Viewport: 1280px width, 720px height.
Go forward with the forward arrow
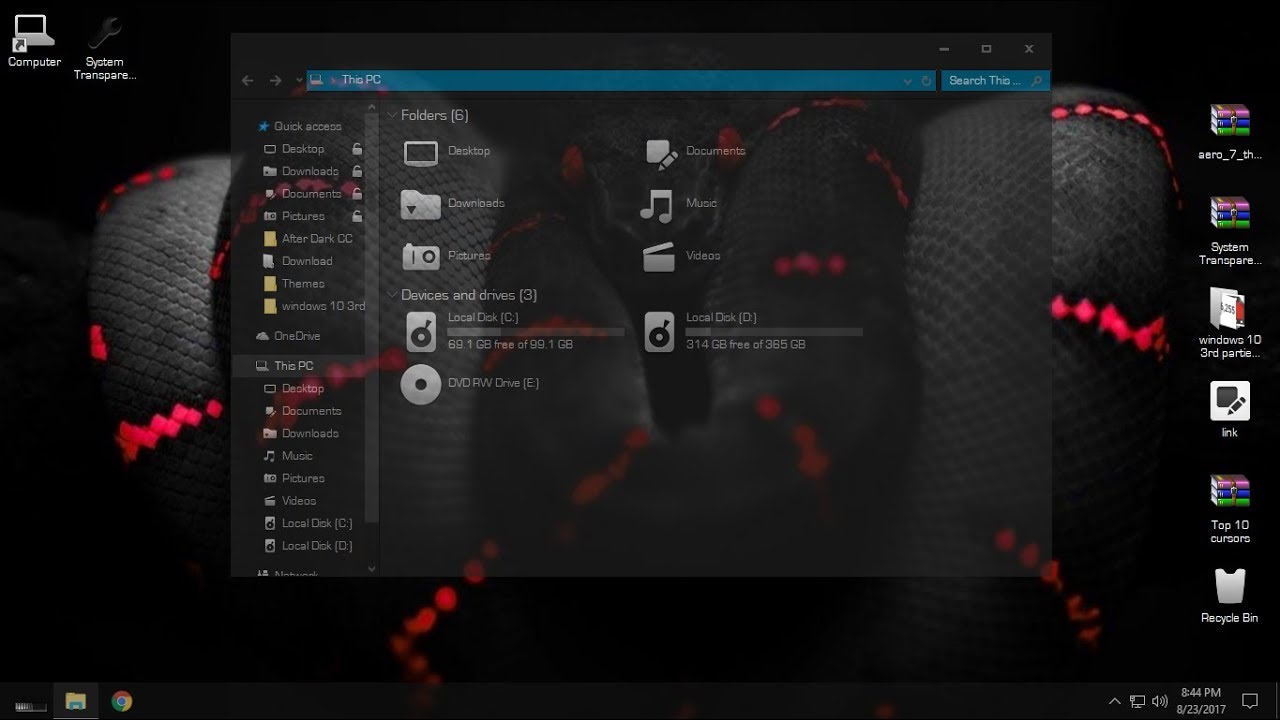(x=275, y=80)
